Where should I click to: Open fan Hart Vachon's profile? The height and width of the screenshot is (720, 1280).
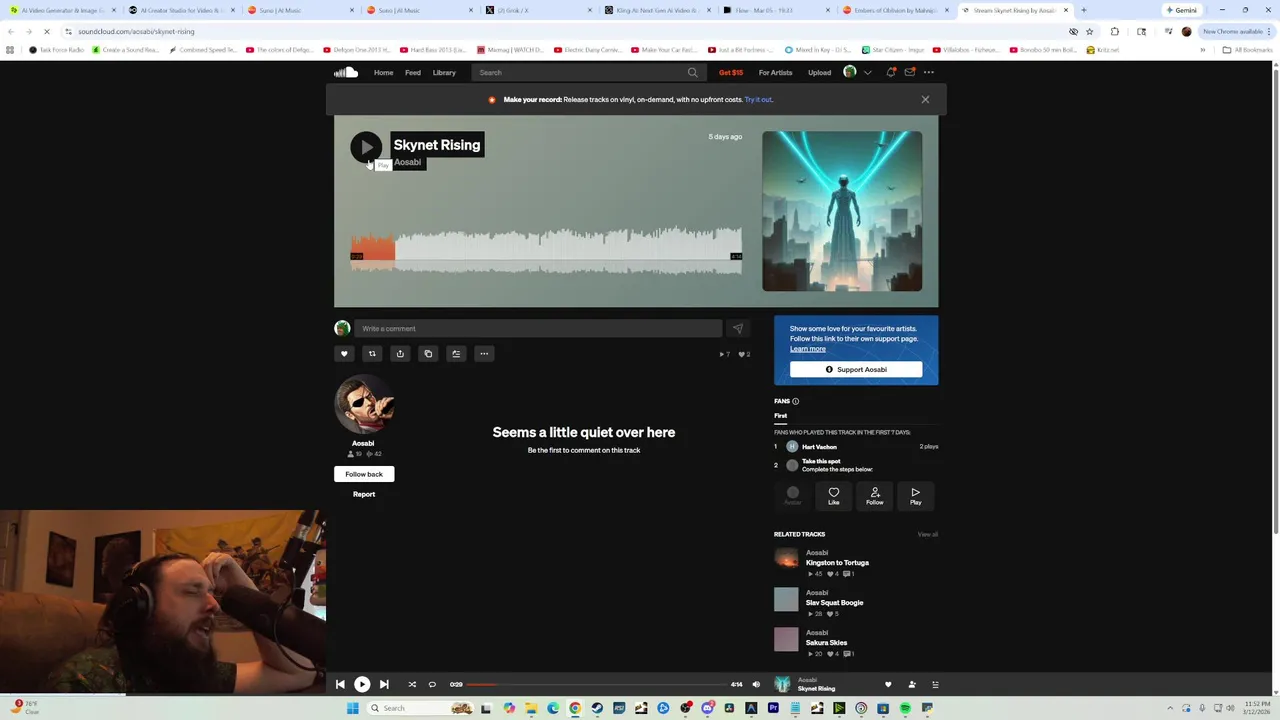click(819, 447)
